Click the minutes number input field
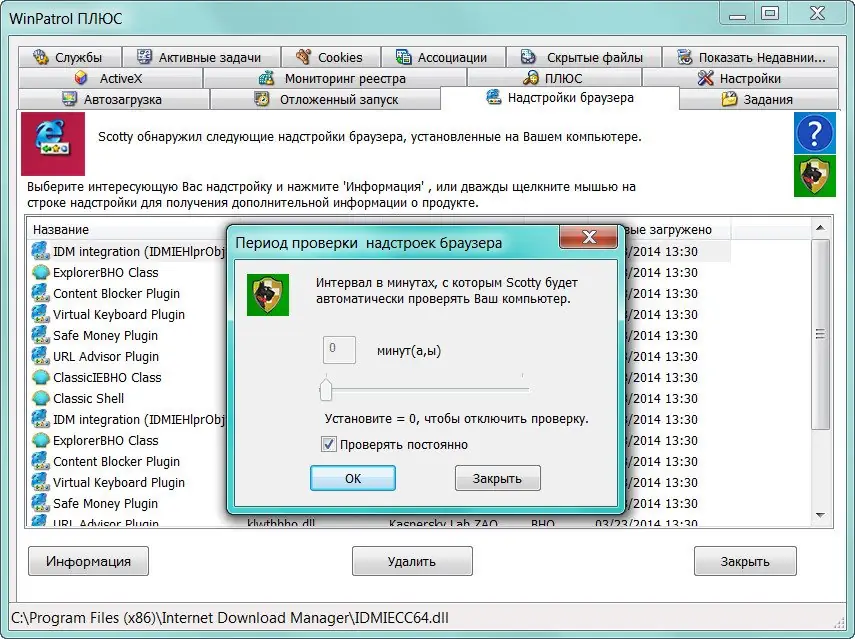The height and width of the screenshot is (639, 855). 339,350
